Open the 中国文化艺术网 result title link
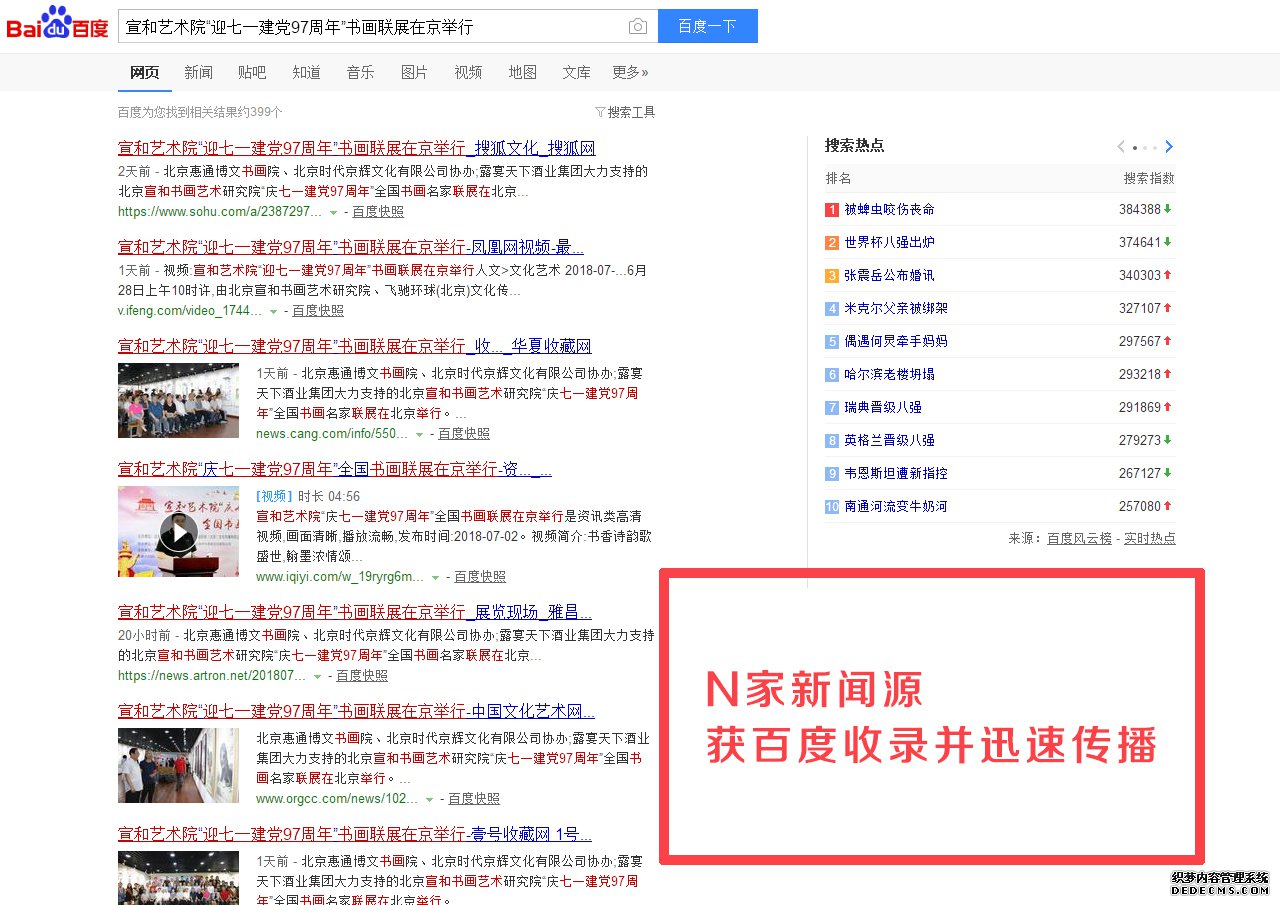This screenshot has width=1280, height=905. coord(356,712)
